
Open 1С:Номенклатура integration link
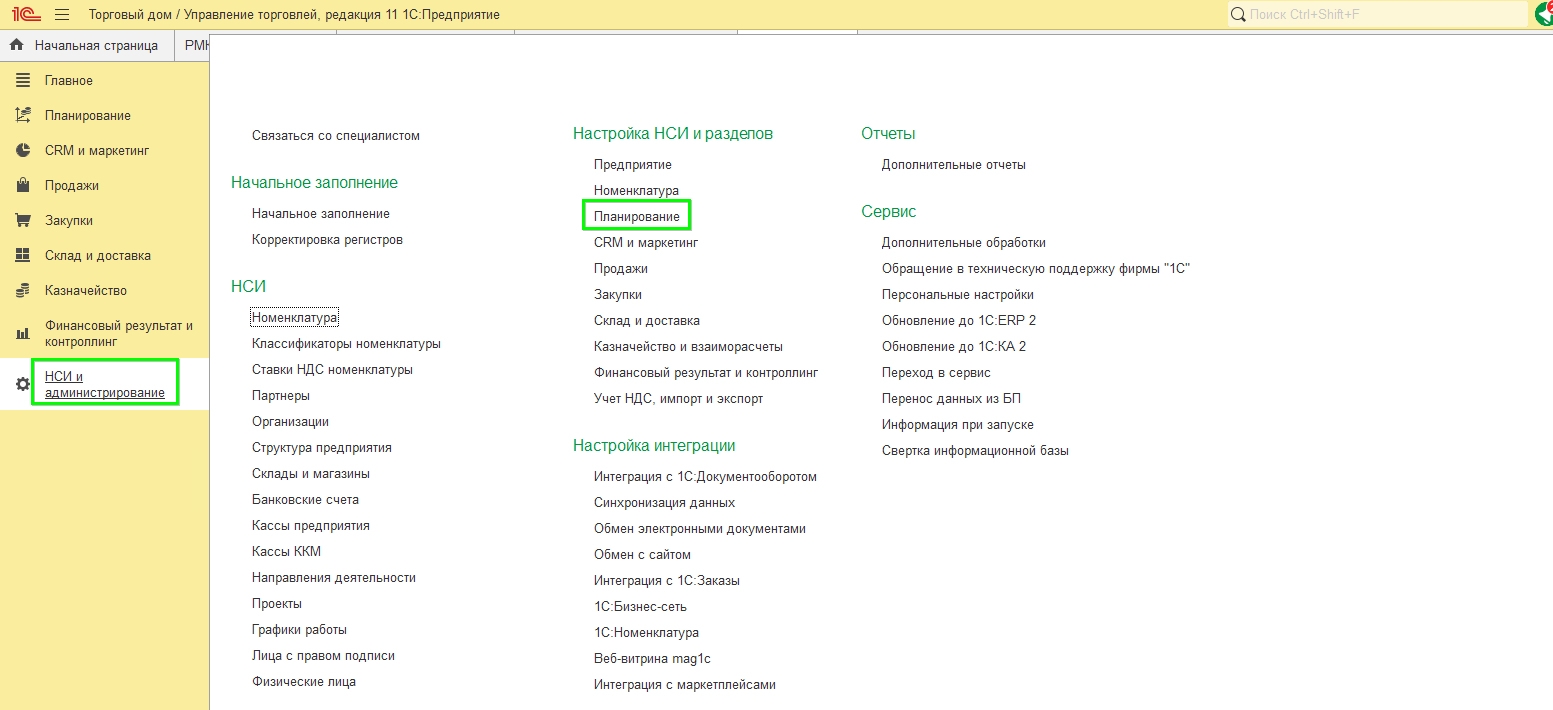646,632
